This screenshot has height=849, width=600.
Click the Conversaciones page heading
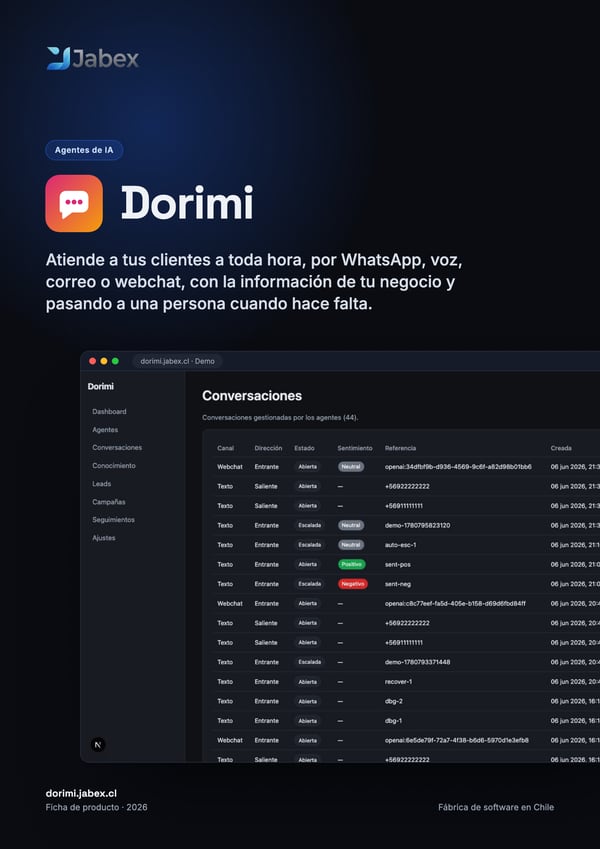point(252,396)
